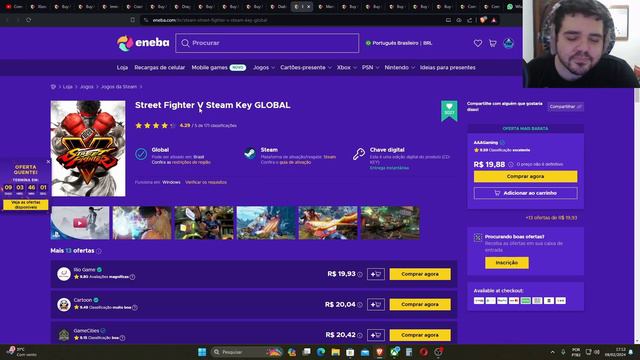Click info icon next to Mais 13 ofertas
640x360 pixels.
tap(98, 251)
